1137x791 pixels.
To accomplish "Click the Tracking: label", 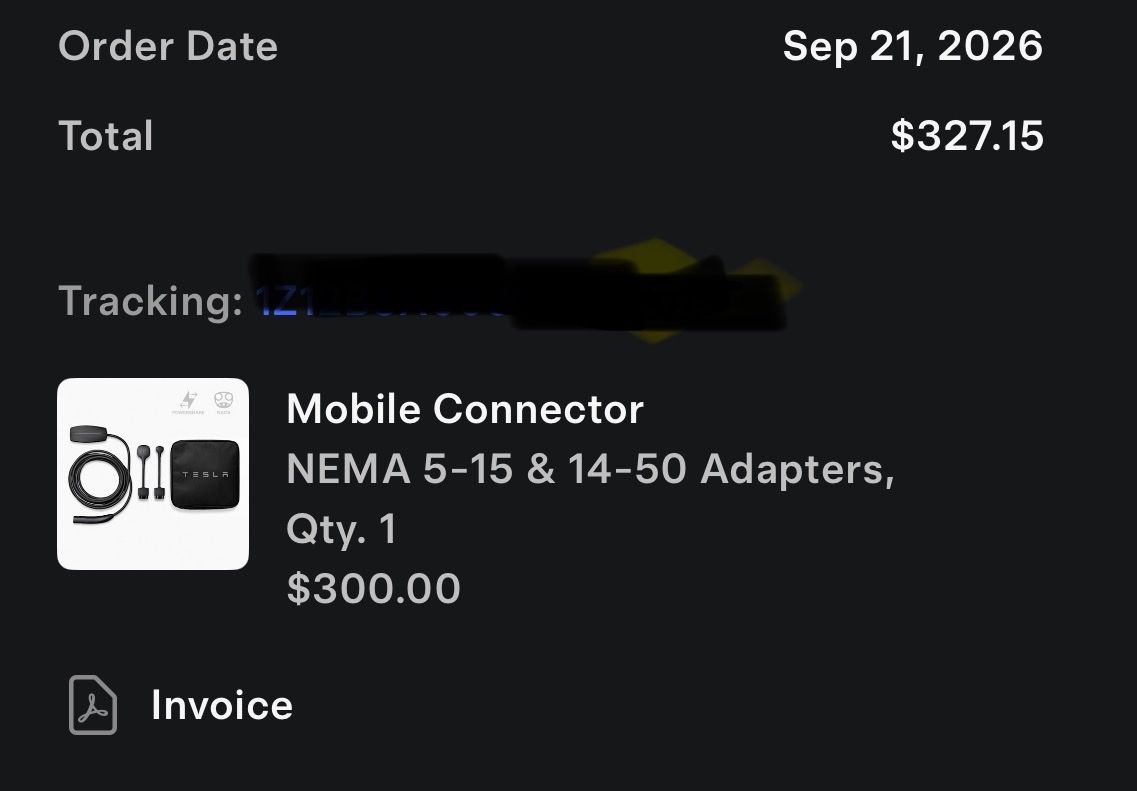I will [x=151, y=301].
